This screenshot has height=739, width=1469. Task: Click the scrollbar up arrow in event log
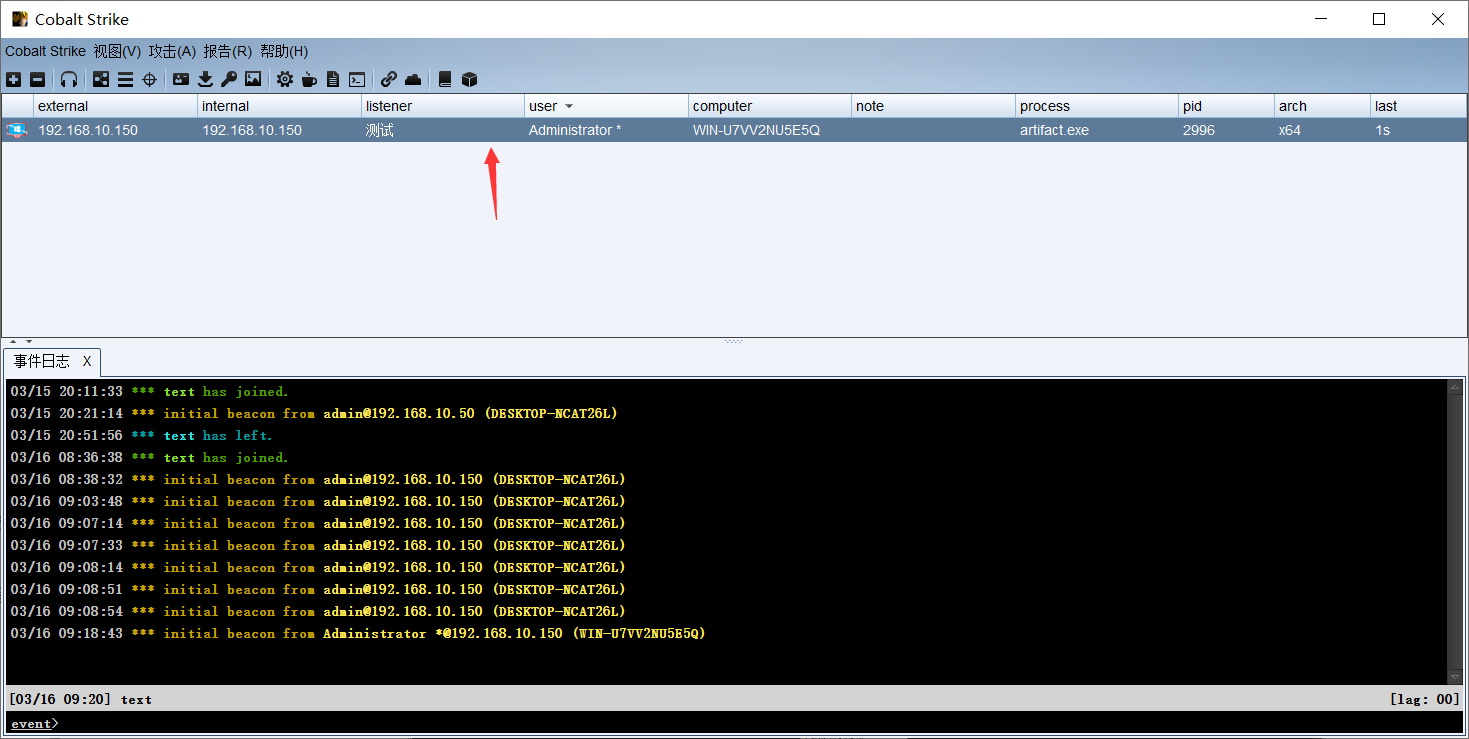1455,387
